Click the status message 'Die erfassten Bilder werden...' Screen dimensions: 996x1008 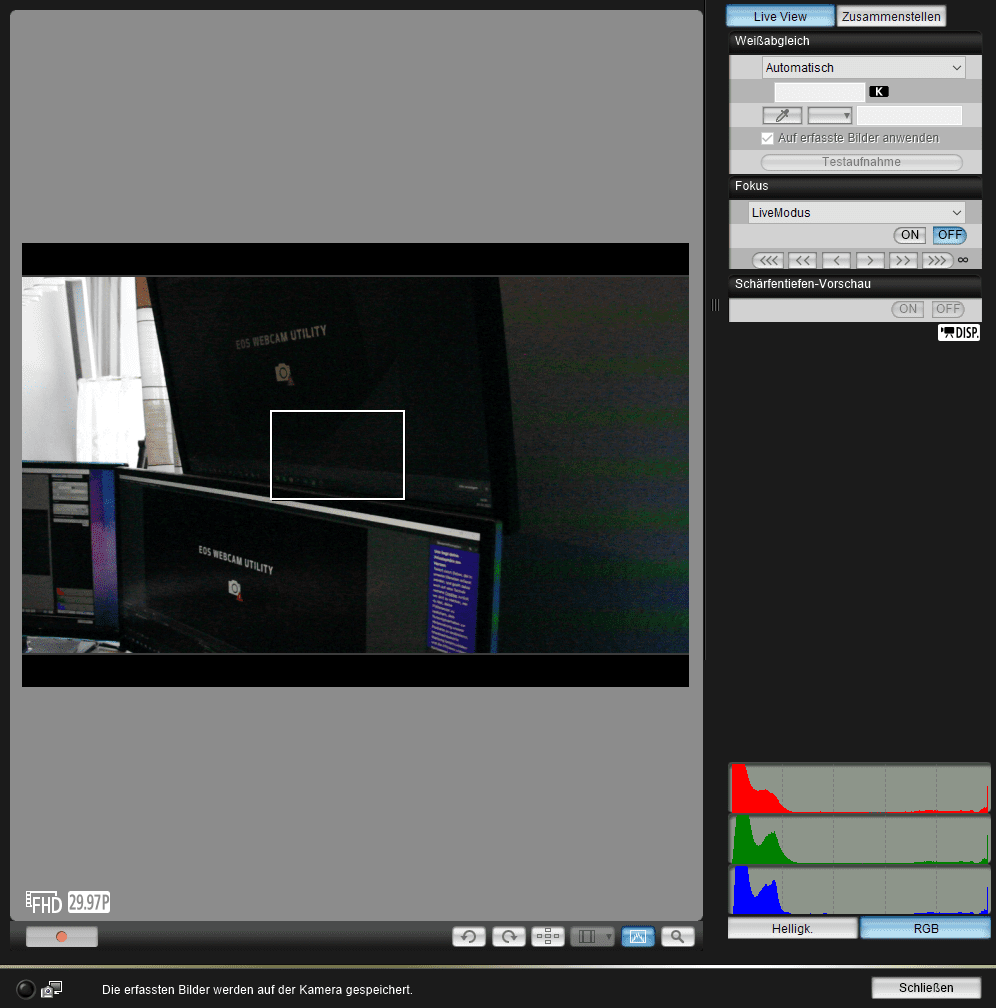point(257,990)
